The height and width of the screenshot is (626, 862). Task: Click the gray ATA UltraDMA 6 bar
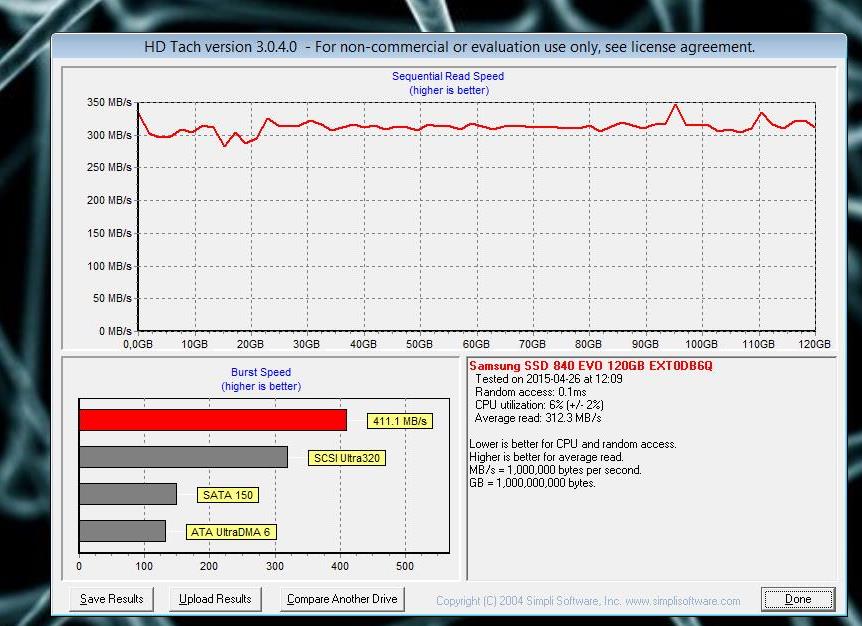pyautogui.click(x=123, y=531)
